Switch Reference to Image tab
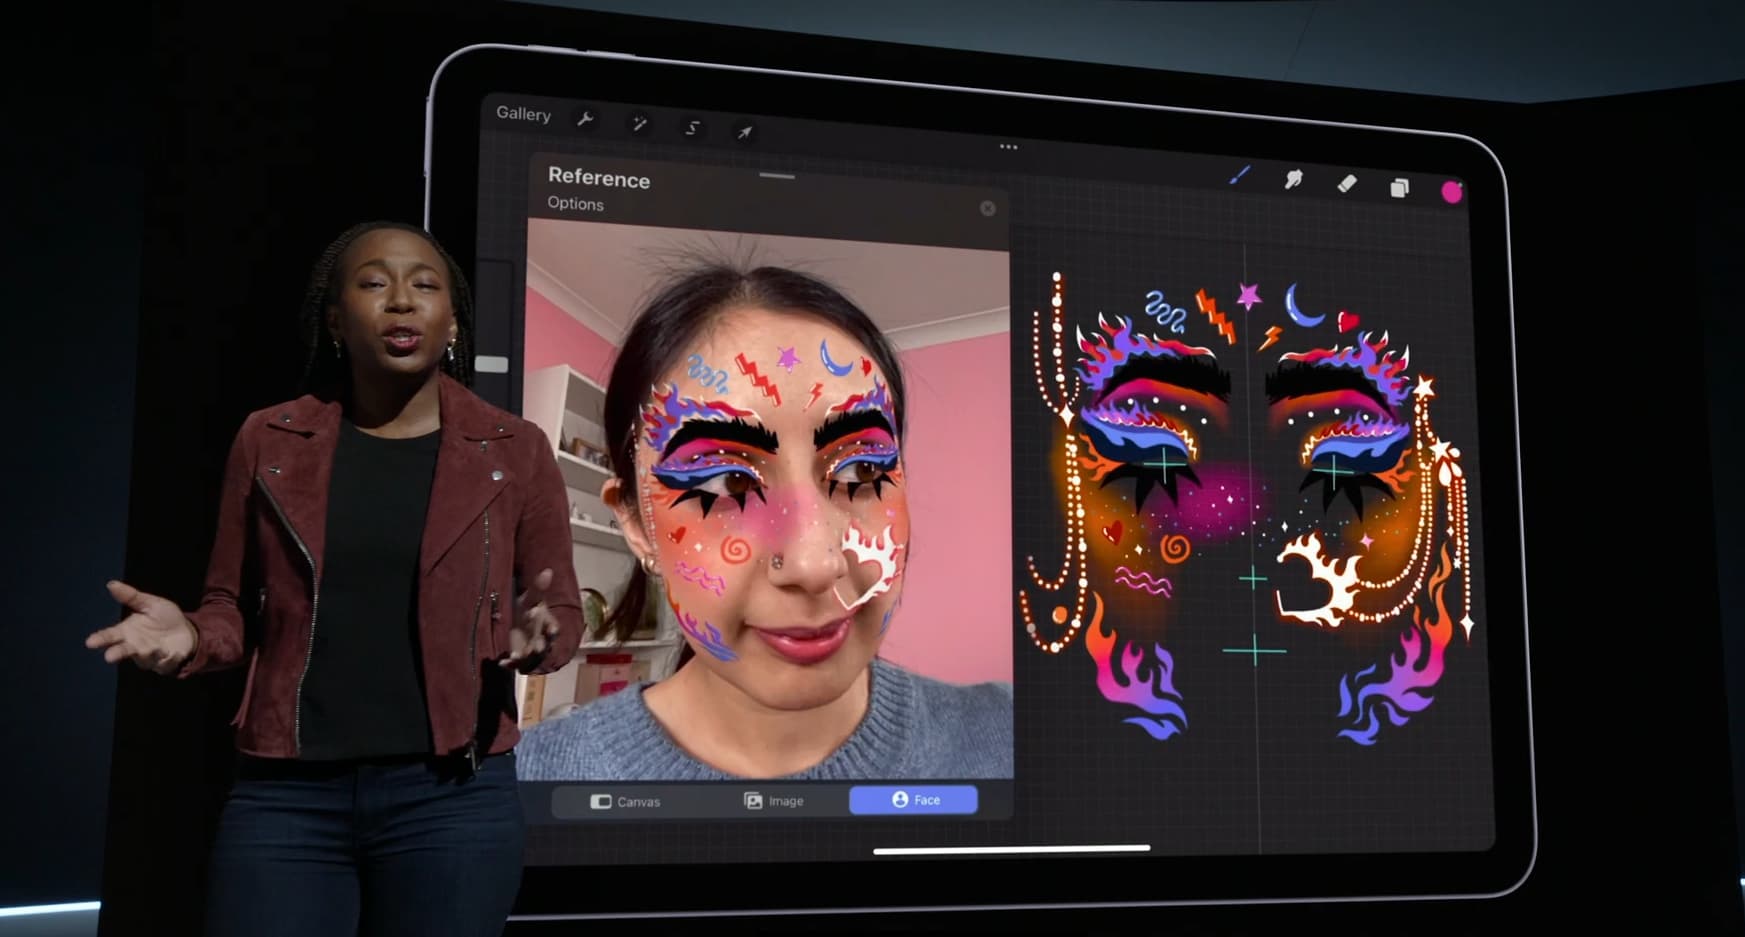Image resolution: width=1745 pixels, height=937 pixels. pos(773,801)
